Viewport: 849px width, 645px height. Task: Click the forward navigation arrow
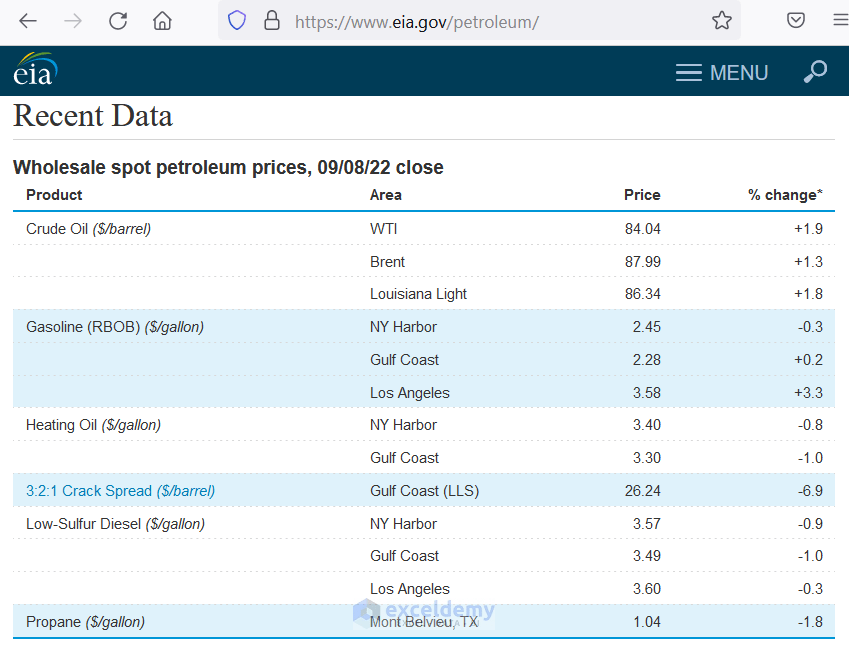[x=72, y=19]
